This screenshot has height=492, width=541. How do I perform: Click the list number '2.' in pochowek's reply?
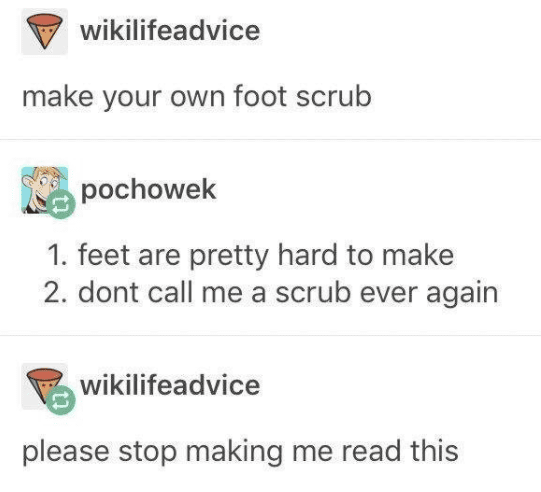pos(56,293)
